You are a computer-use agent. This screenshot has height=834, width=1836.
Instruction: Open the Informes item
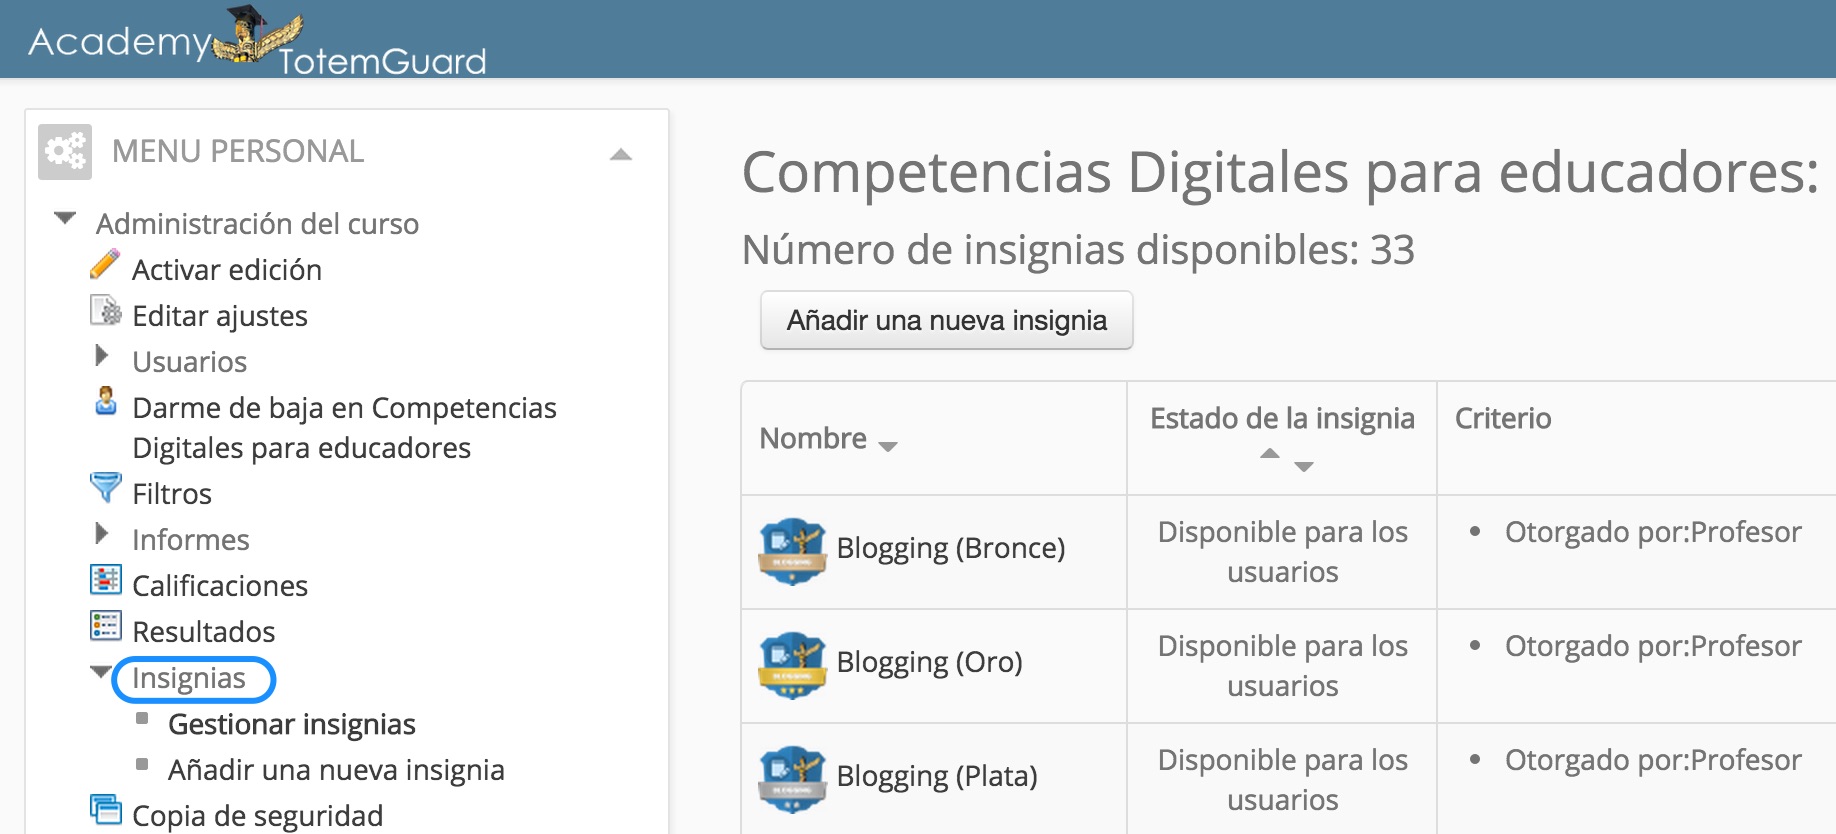[191, 540]
